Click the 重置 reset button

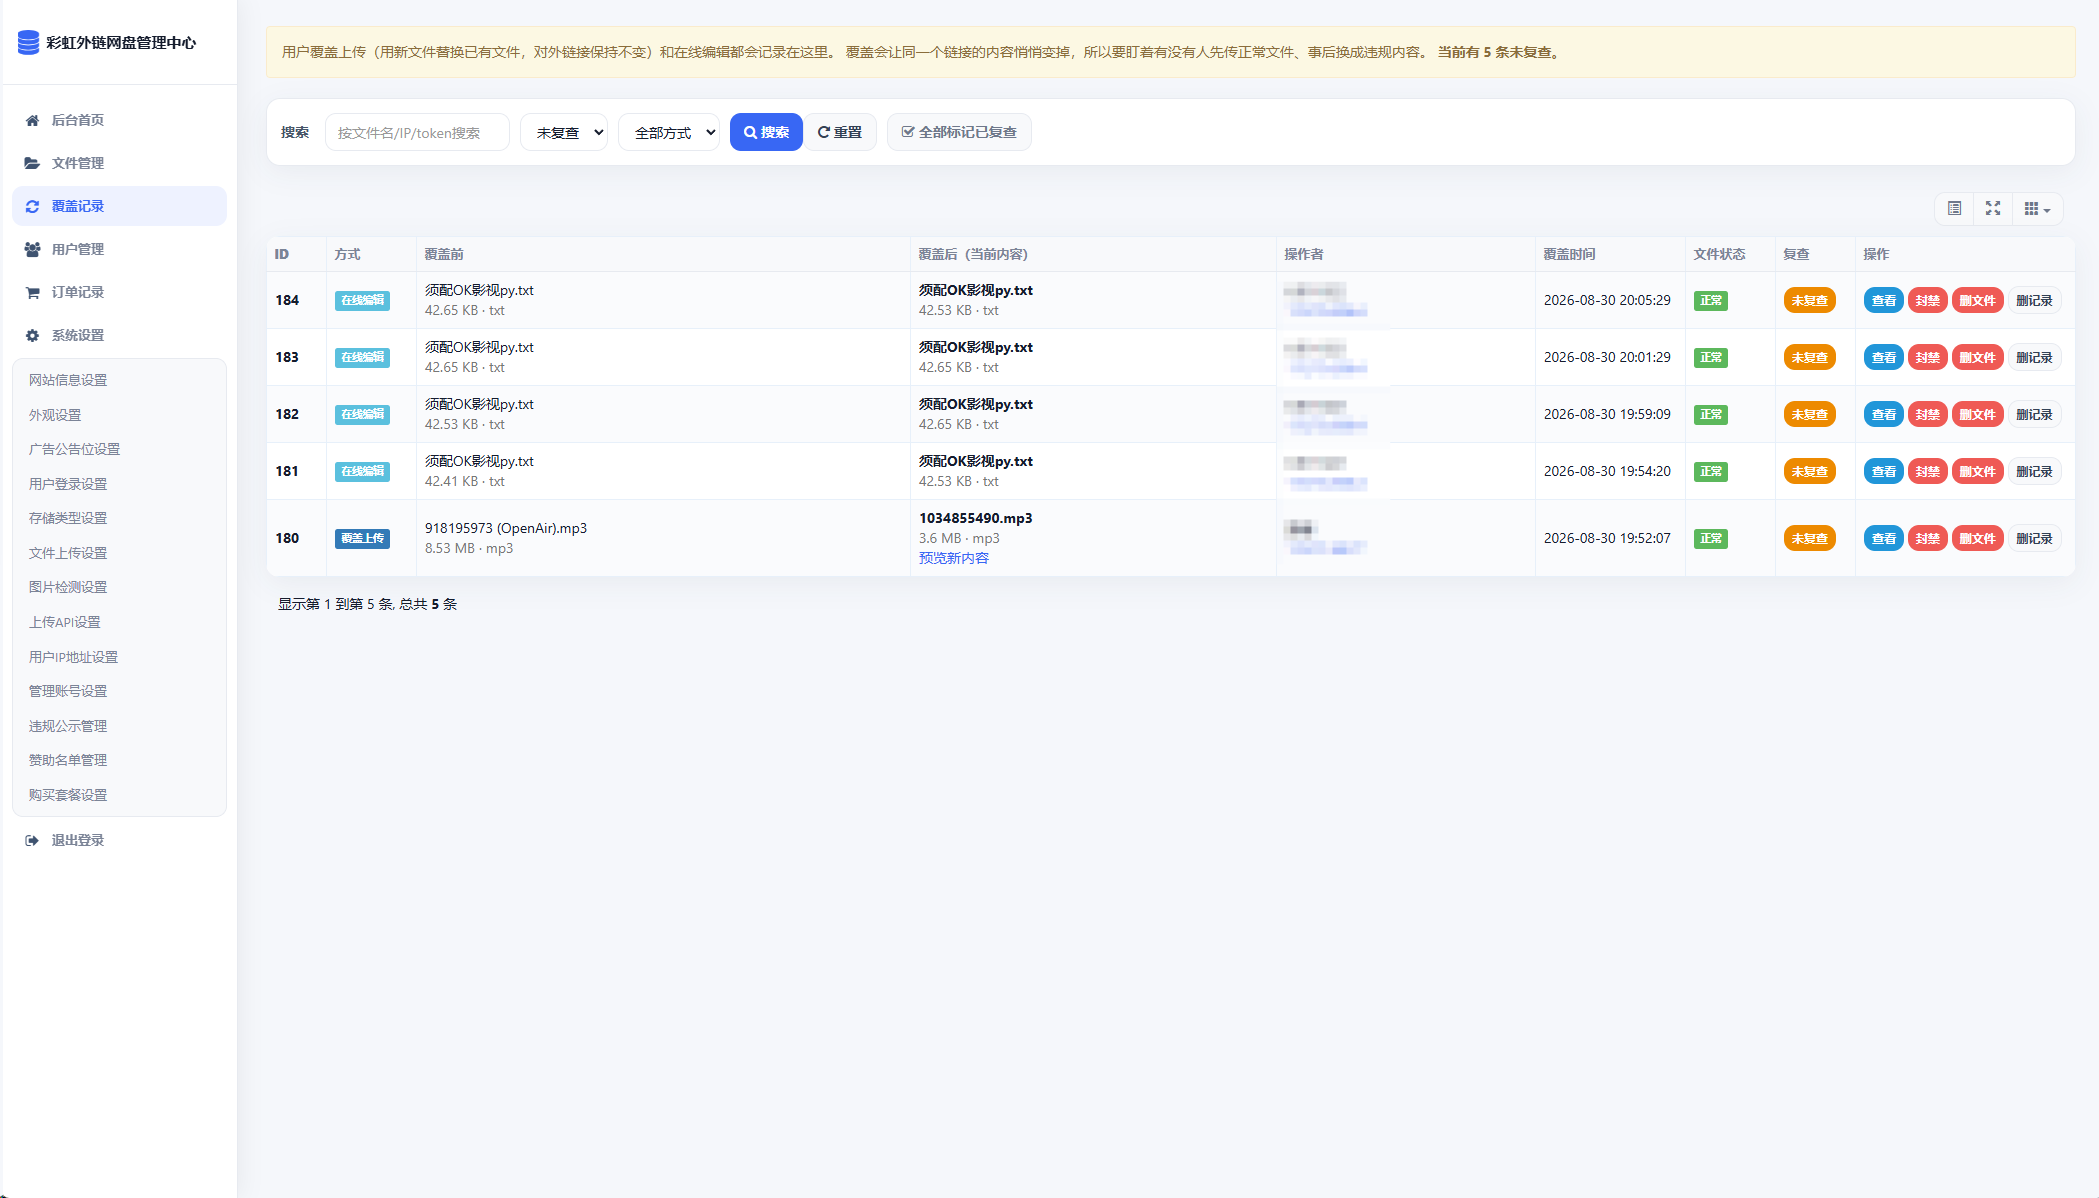pyautogui.click(x=840, y=132)
